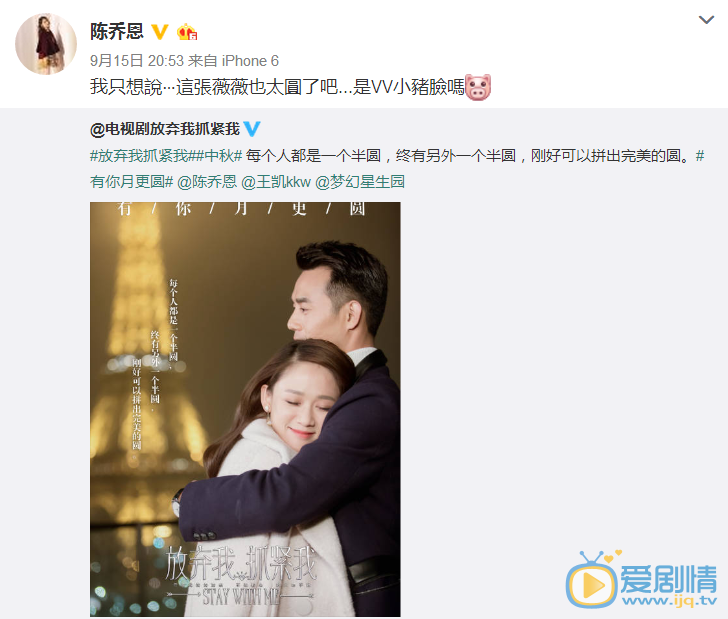Click the gold V verification badge
This screenshot has width=728, height=619.
pos(160,32)
